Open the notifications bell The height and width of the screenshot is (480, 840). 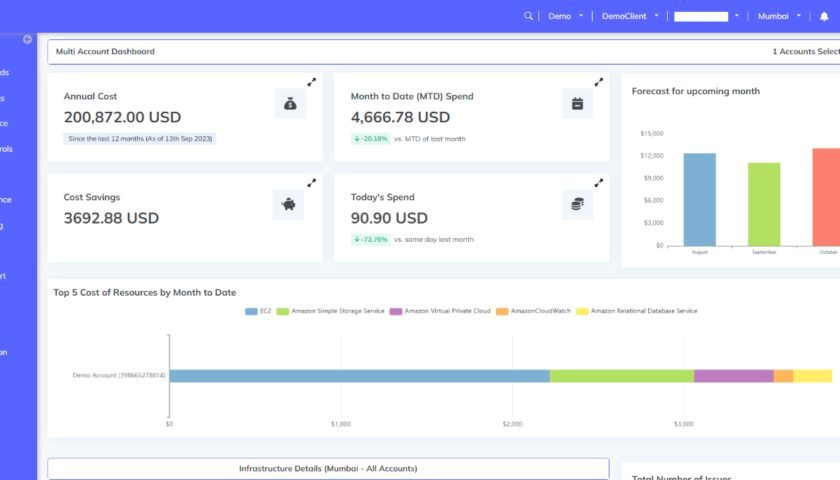pyautogui.click(x=824, y=16)
